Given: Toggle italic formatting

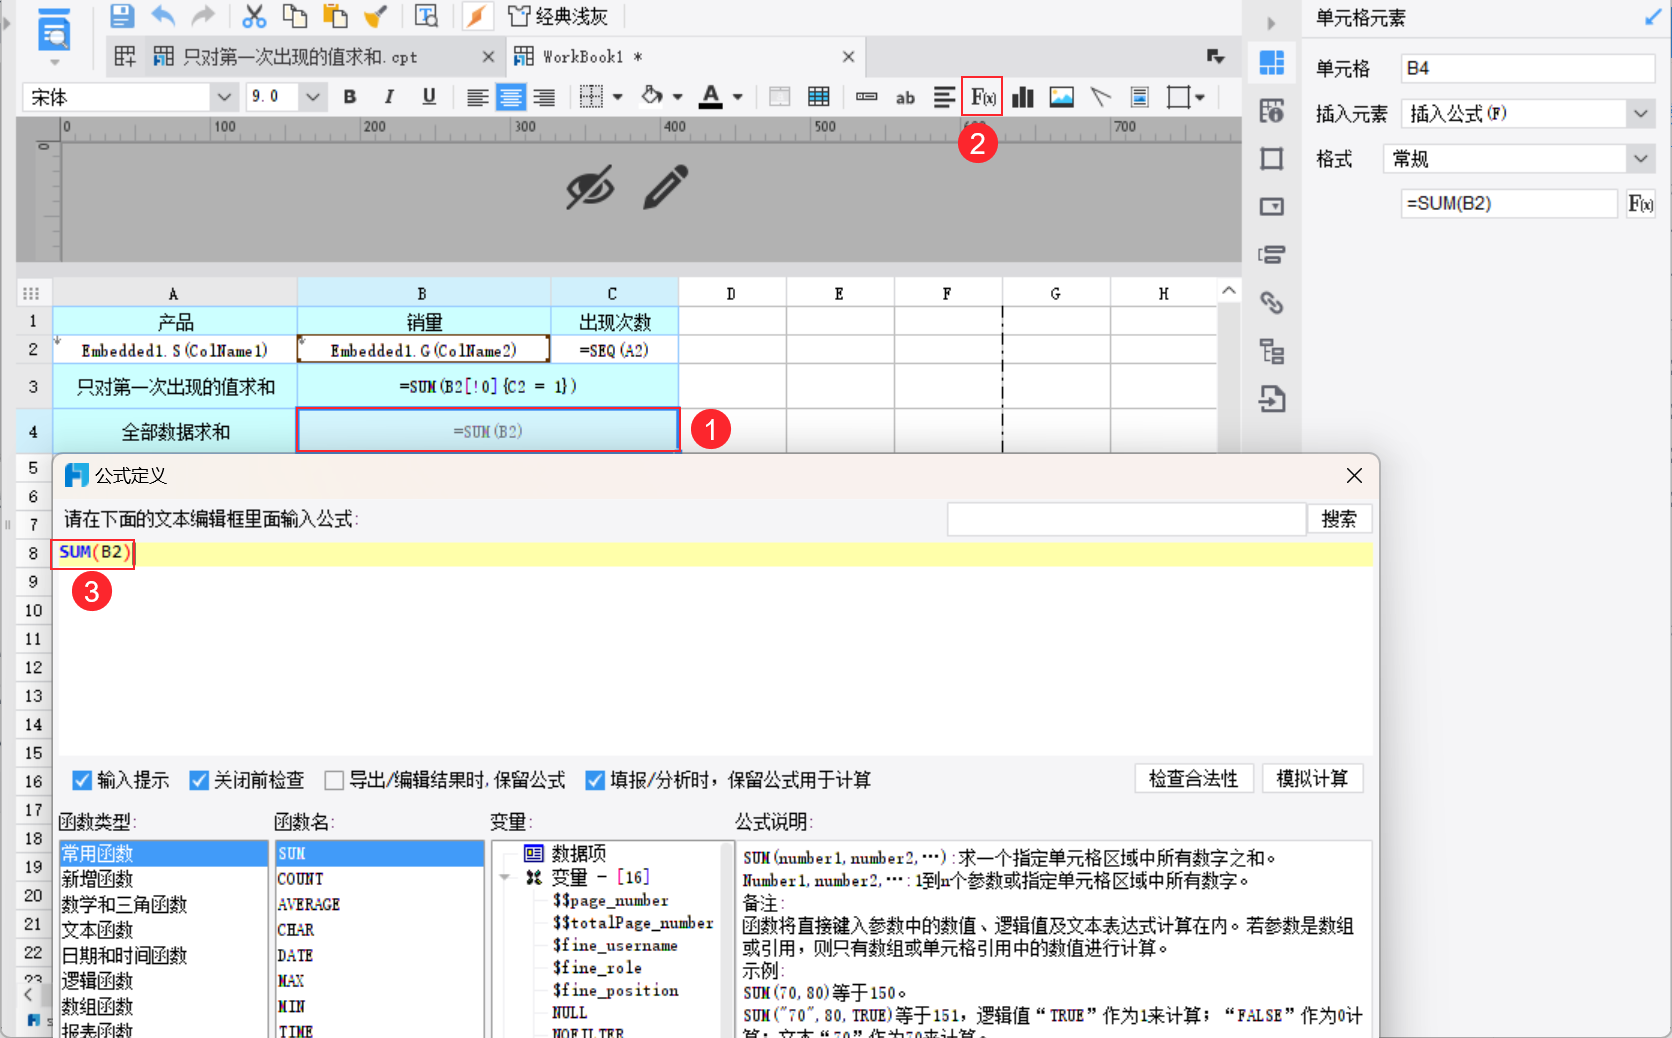Looking at the screenshot, I should point(389,97).
